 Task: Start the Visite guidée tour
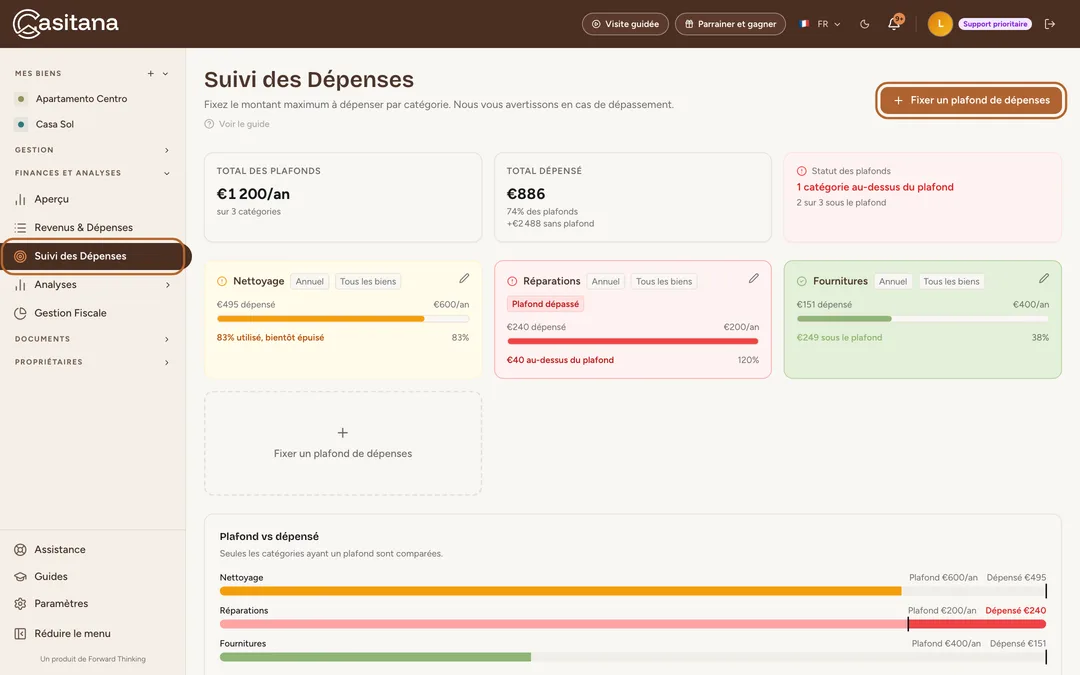[x=625, y=24]
